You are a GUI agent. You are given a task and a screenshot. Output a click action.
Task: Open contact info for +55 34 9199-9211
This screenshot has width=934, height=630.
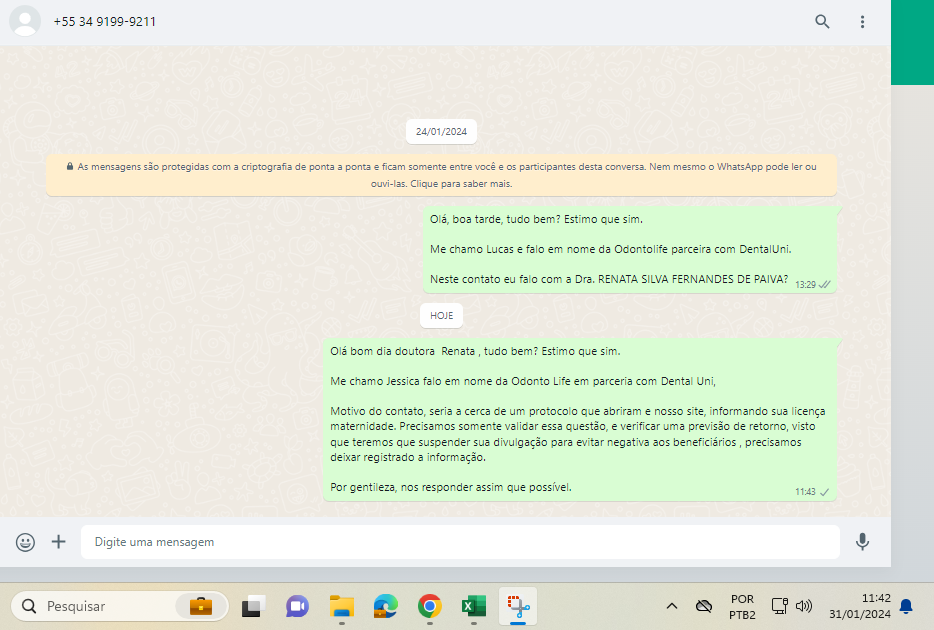105,21
